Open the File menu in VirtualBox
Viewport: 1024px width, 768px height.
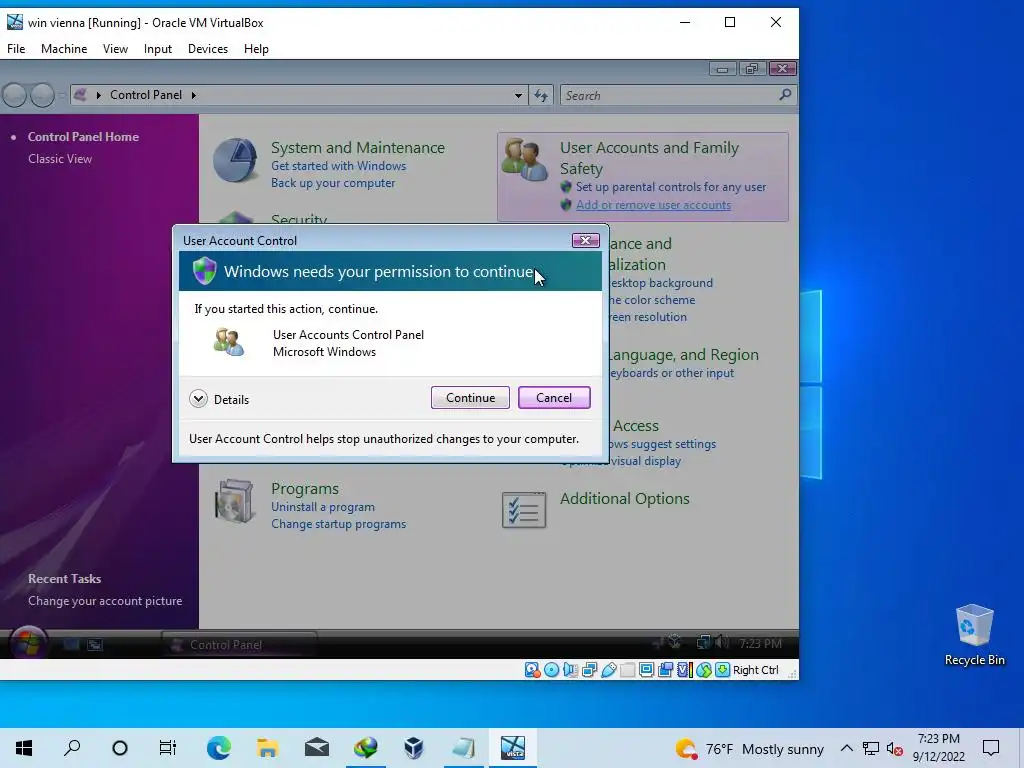(x=16, y=49)
